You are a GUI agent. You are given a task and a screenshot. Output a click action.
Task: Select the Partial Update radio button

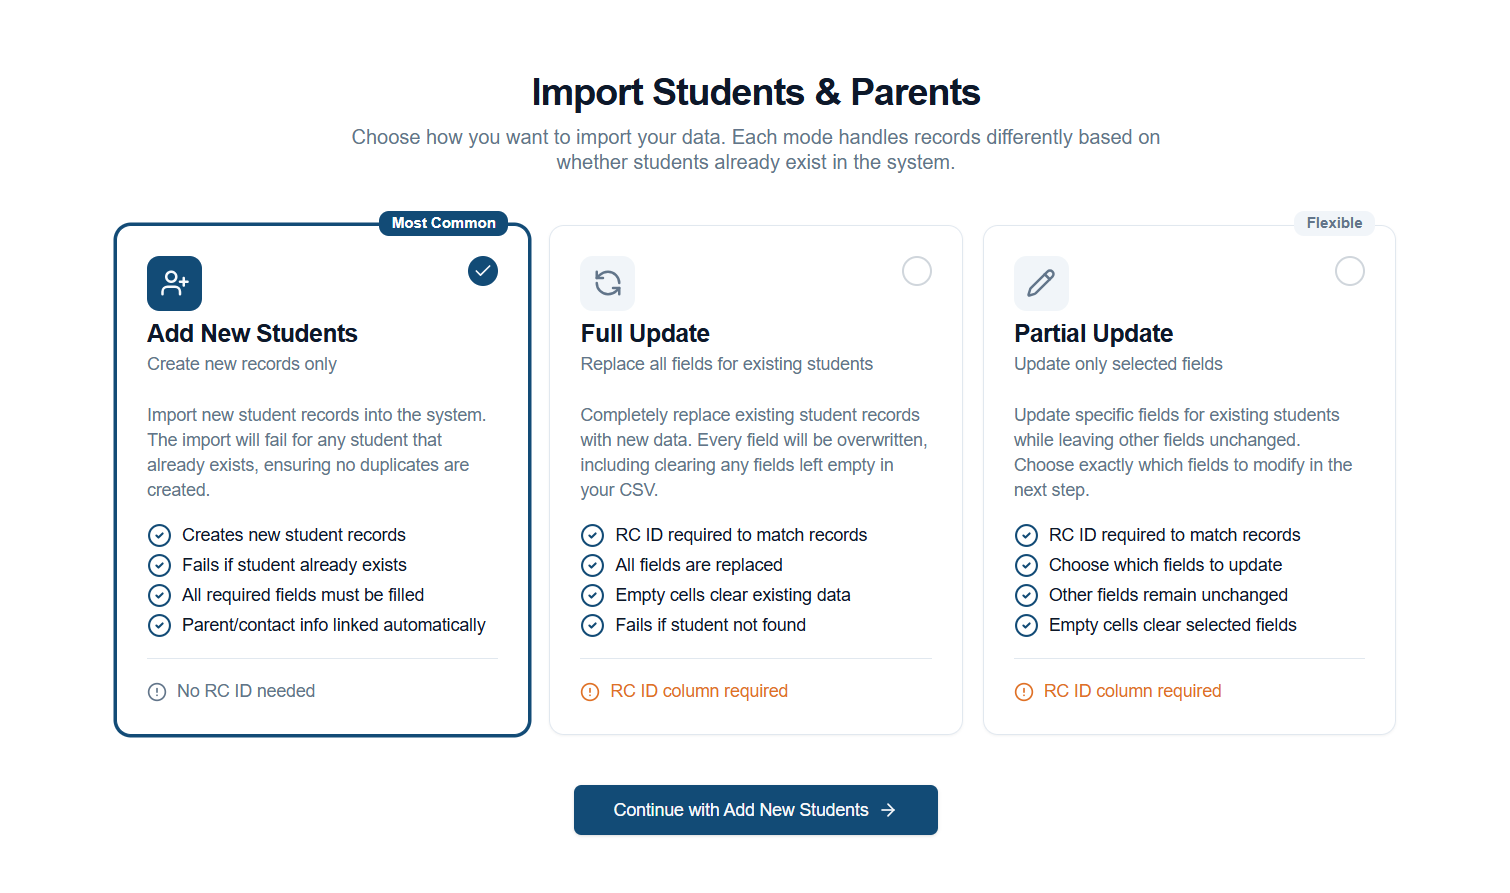point(1350,271)
